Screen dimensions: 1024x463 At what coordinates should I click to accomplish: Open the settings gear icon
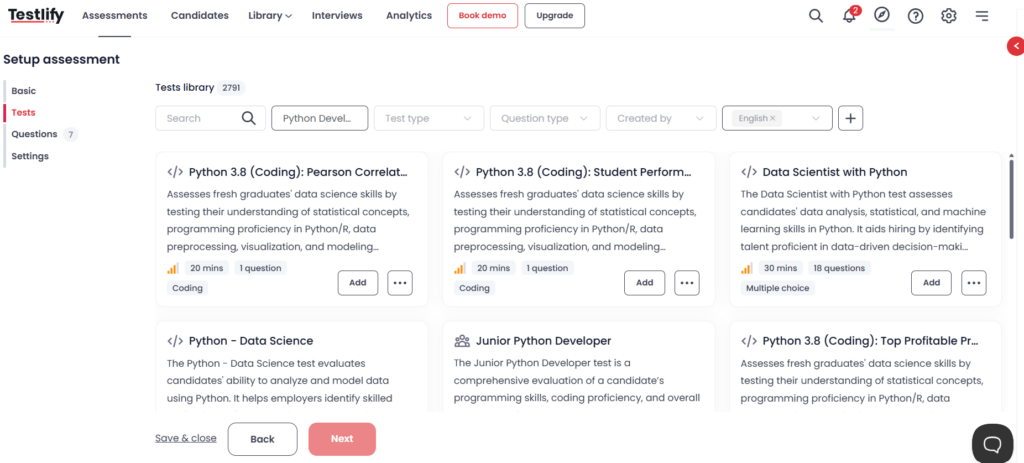(x=948, y=16)
